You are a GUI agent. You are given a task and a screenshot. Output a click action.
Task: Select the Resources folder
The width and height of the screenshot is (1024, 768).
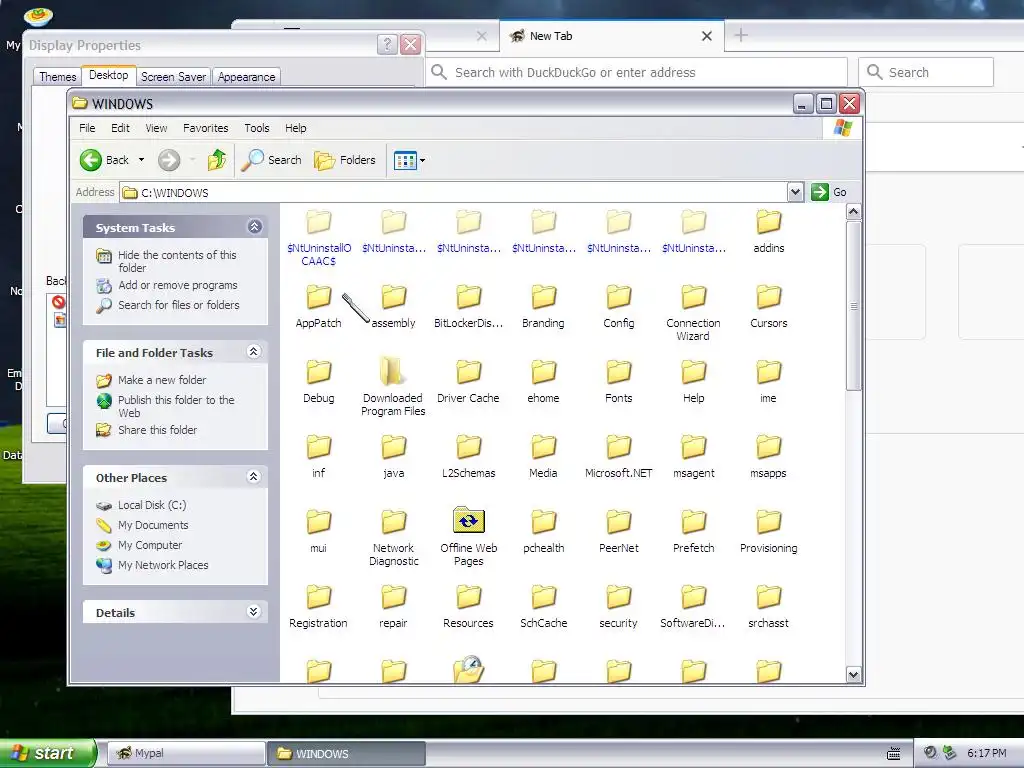tap(468, 606)
